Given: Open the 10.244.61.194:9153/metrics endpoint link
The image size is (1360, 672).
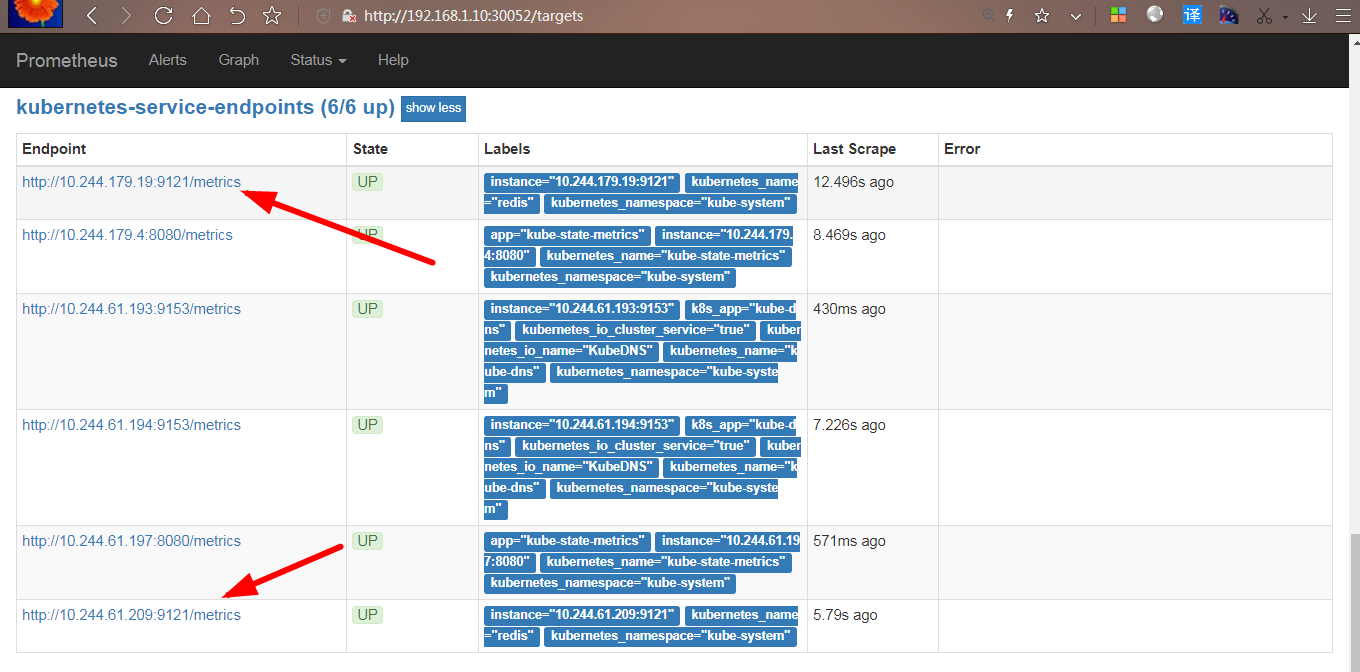Looking at the screenshot, I should [132, 425].
